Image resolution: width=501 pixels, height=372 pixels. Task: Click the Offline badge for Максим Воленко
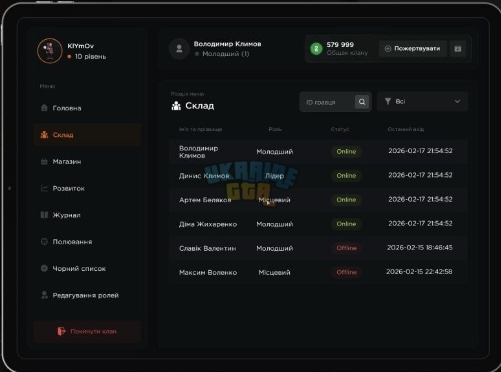[346, 272]
